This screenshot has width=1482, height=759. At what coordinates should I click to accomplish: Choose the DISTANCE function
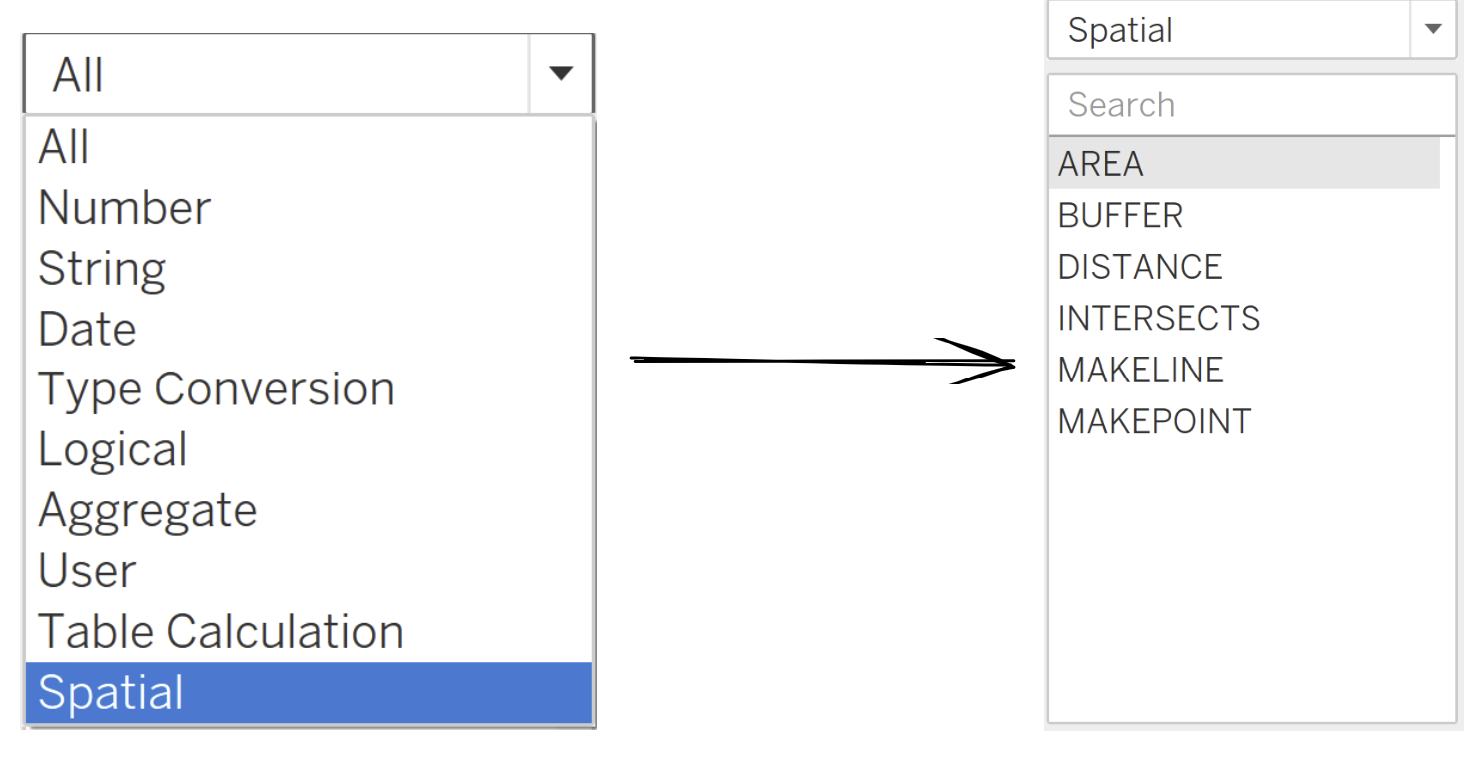click(x=1140, y=267)
